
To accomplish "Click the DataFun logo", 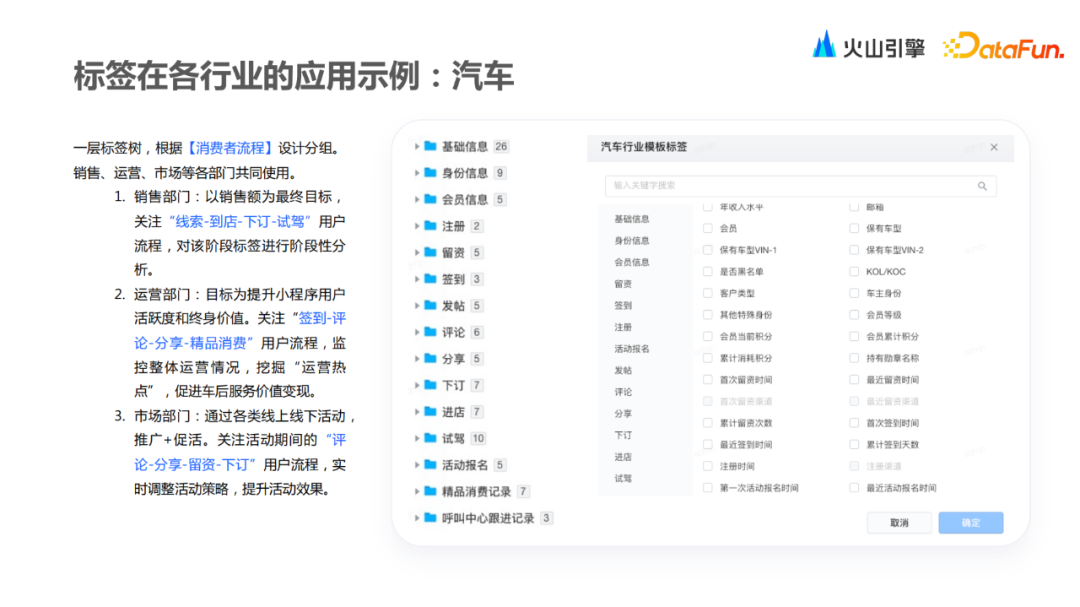I will click(x=1005, y=46).
